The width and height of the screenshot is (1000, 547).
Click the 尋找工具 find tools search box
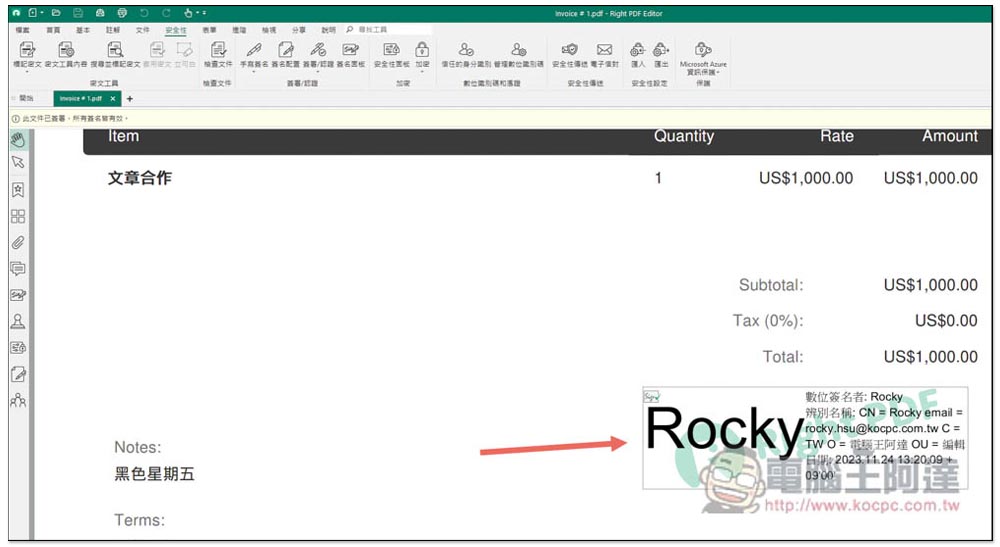tap(389, 30)
